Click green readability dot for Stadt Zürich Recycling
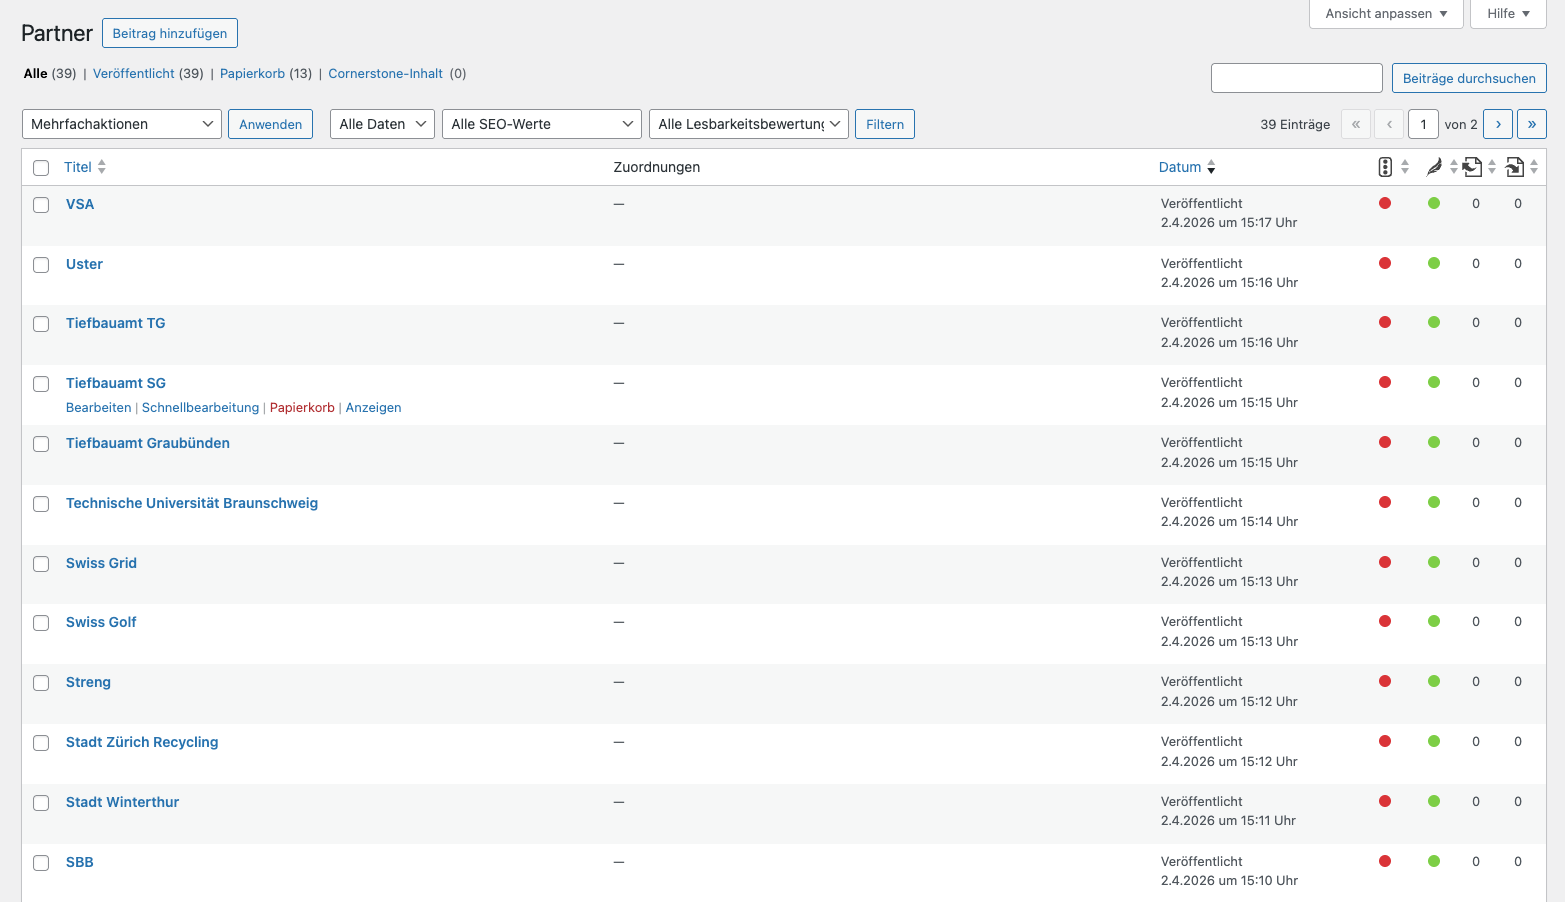The image size is (1565, 902). (x=1434, y=741)
